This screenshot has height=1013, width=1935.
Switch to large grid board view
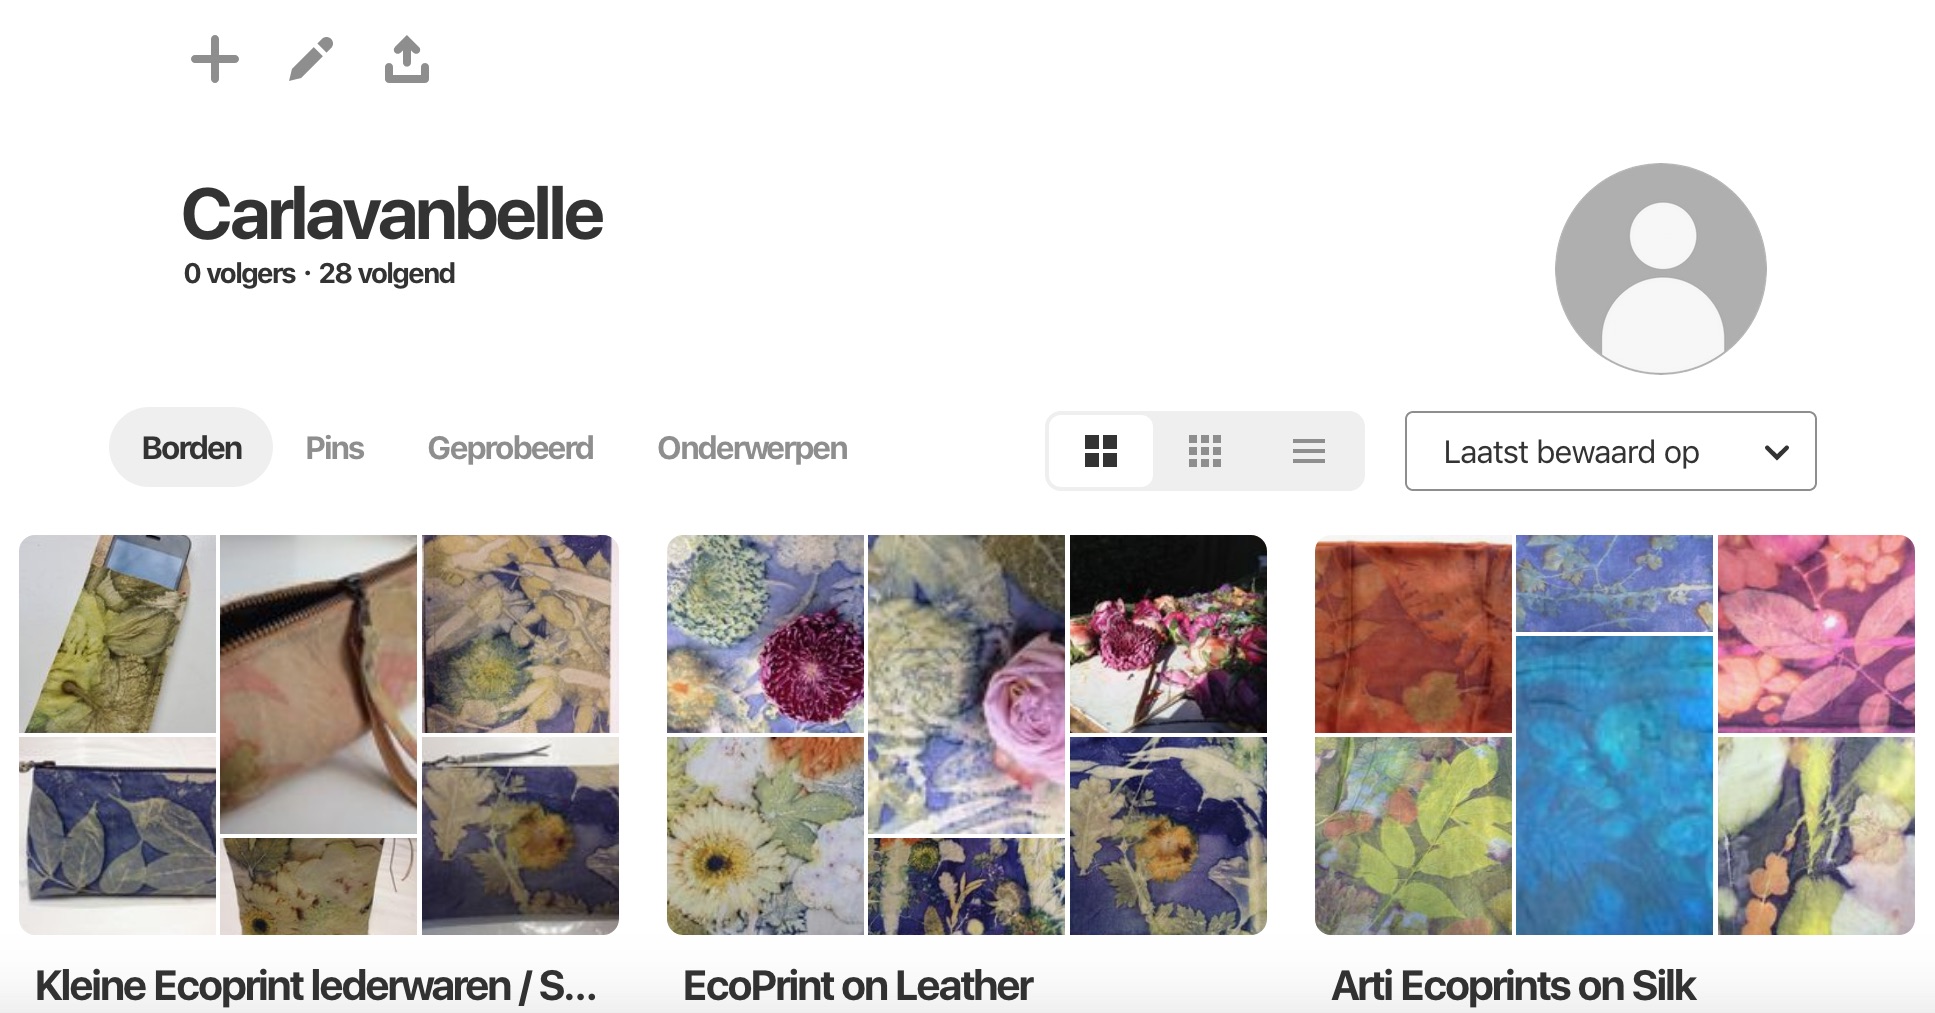(x=1101, y=451)
